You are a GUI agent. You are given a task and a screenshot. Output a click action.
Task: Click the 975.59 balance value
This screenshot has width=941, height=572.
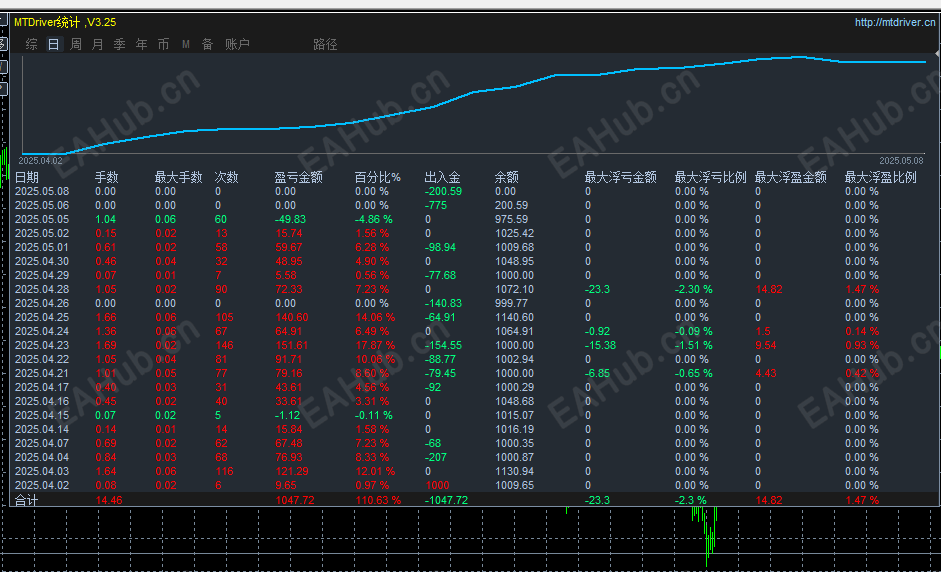[x=511, y=219]
